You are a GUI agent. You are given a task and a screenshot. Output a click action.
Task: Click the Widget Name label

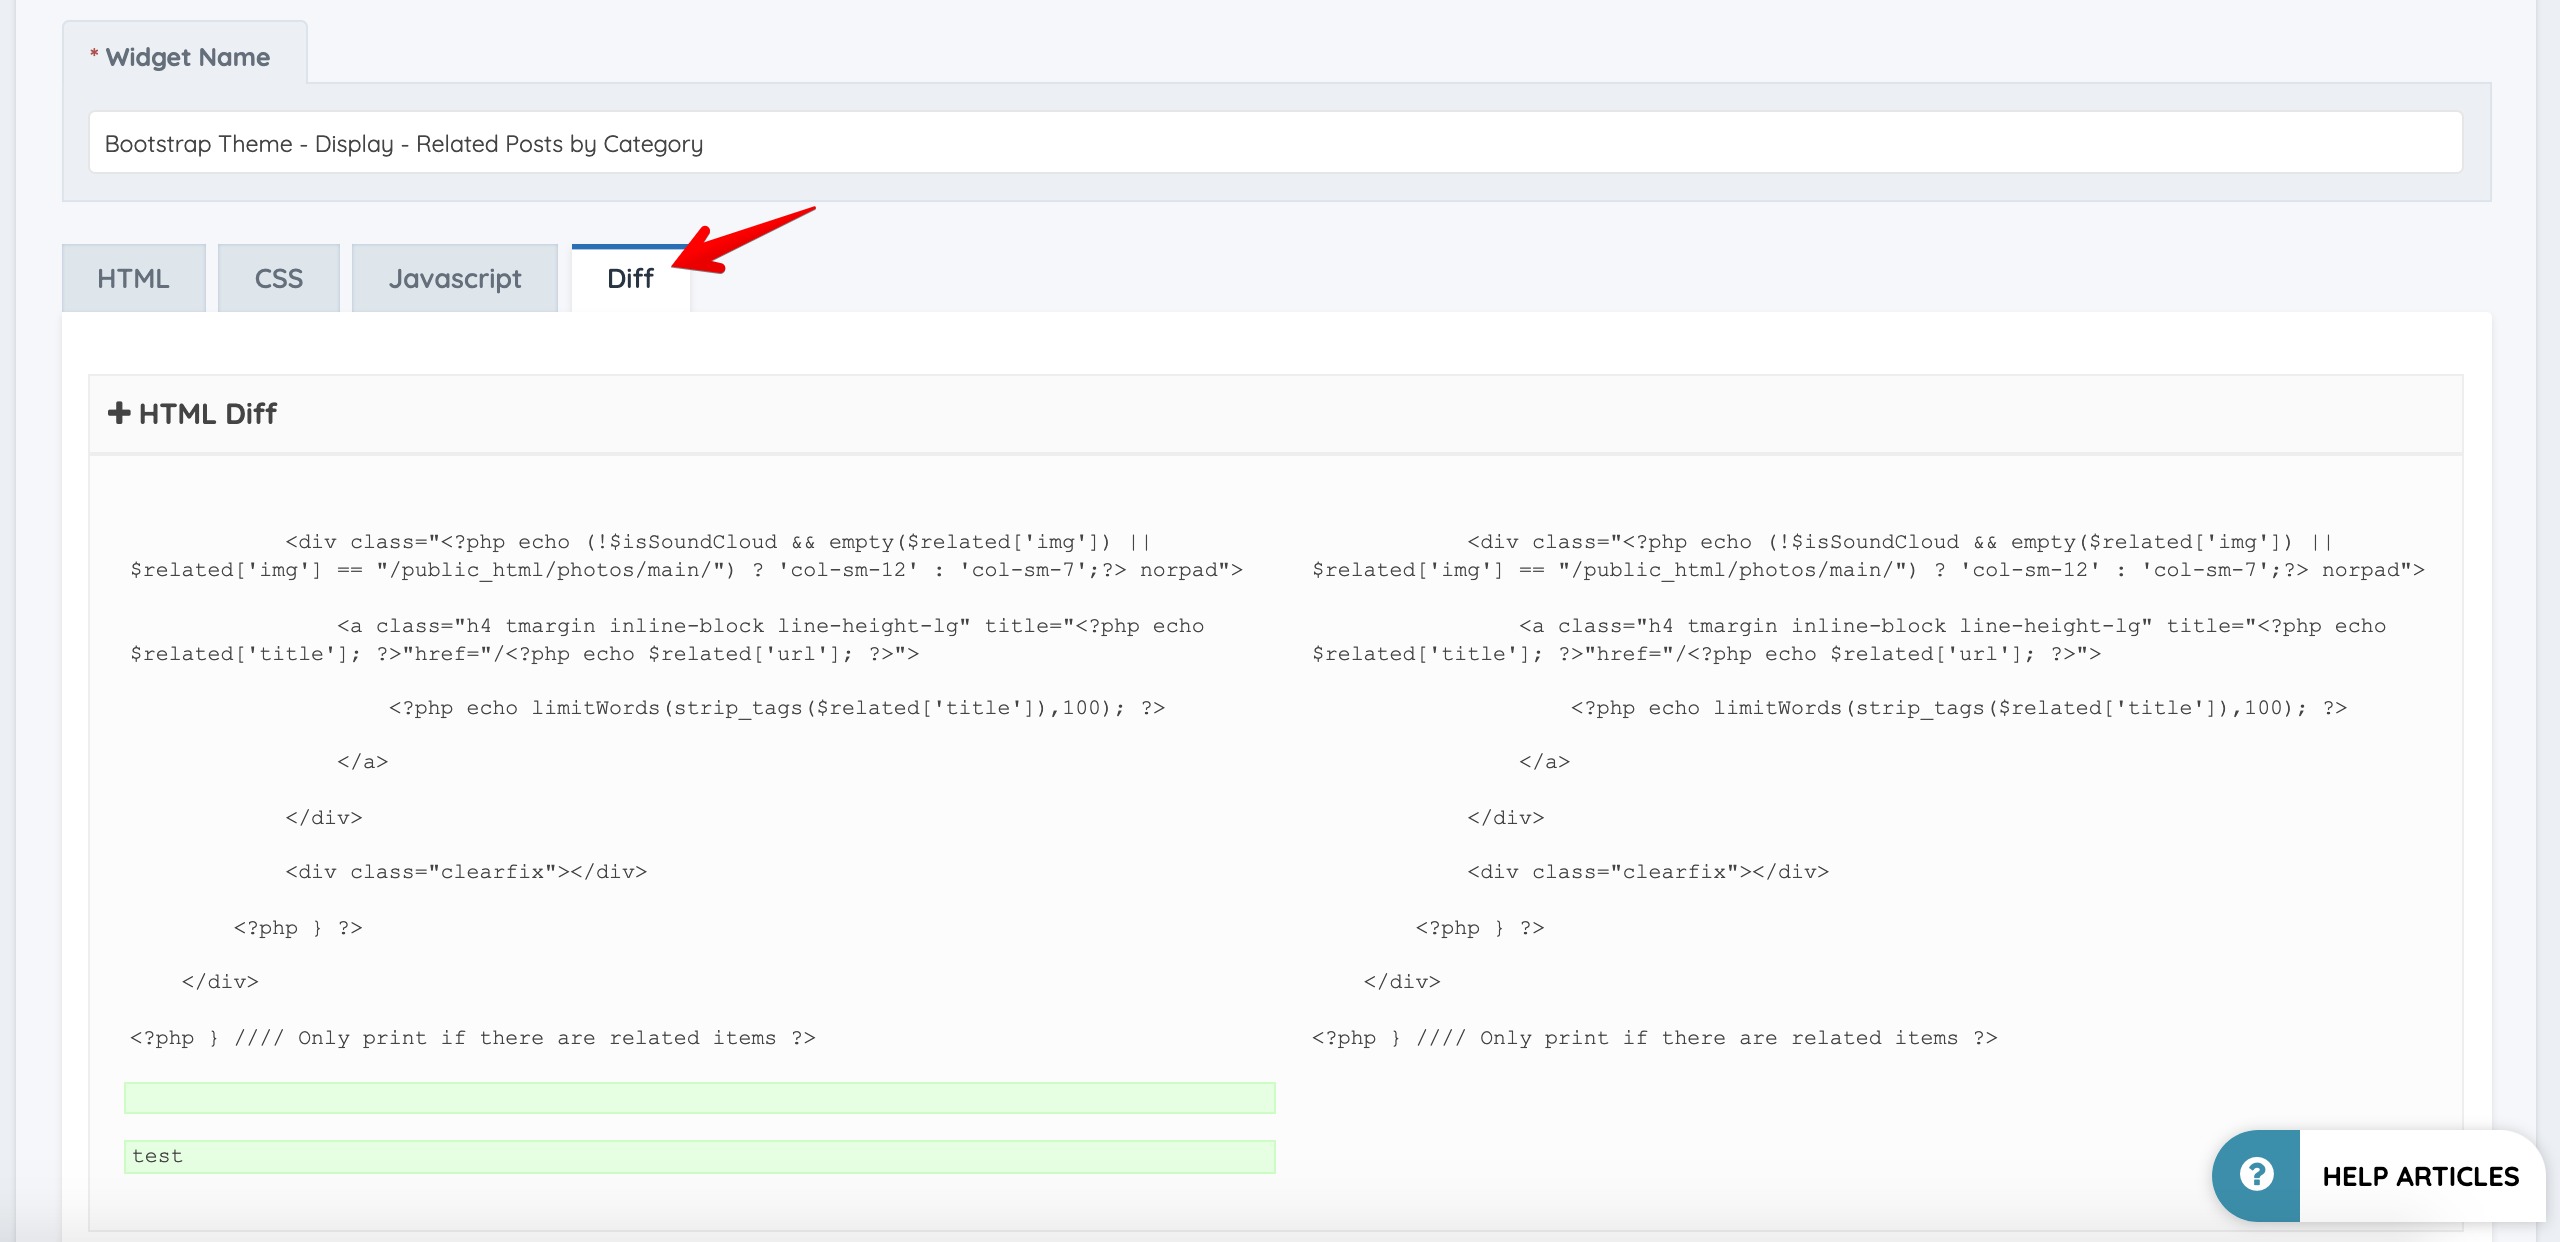click(187, 57)
